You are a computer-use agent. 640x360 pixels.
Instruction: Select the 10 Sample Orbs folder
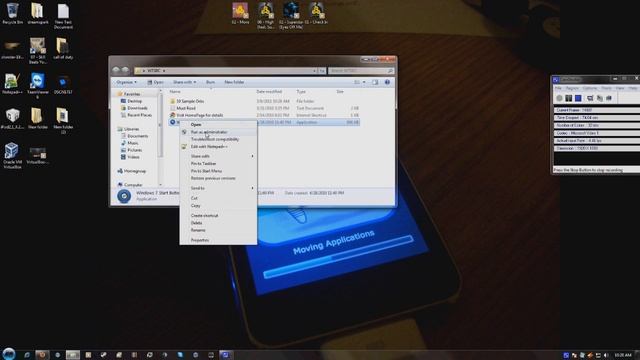coord(190,101)
